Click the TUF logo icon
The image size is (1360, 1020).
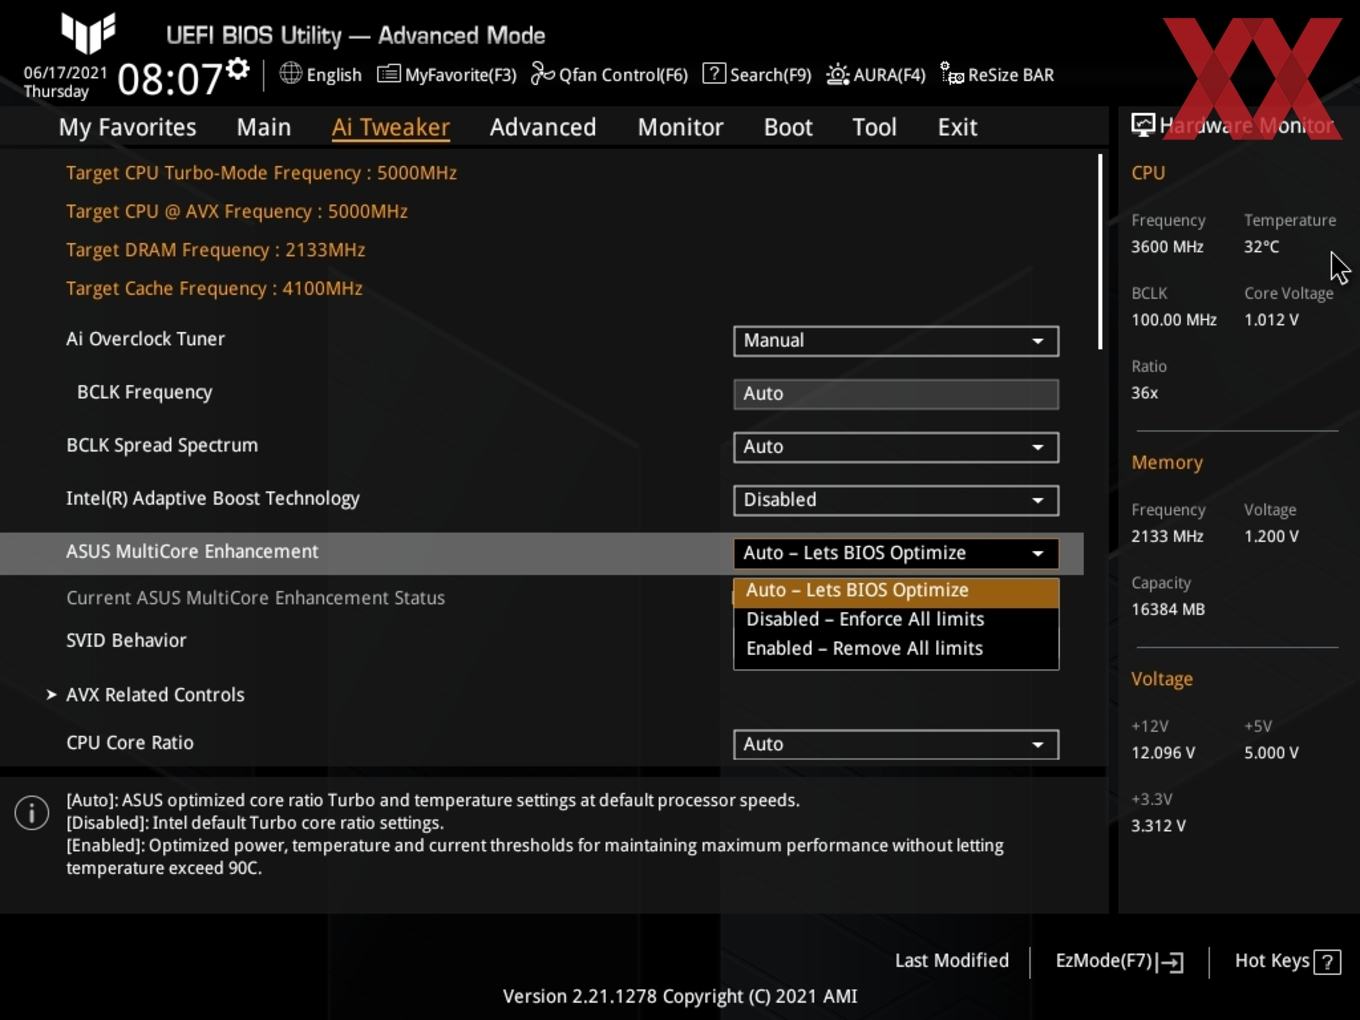pos(88,32)
